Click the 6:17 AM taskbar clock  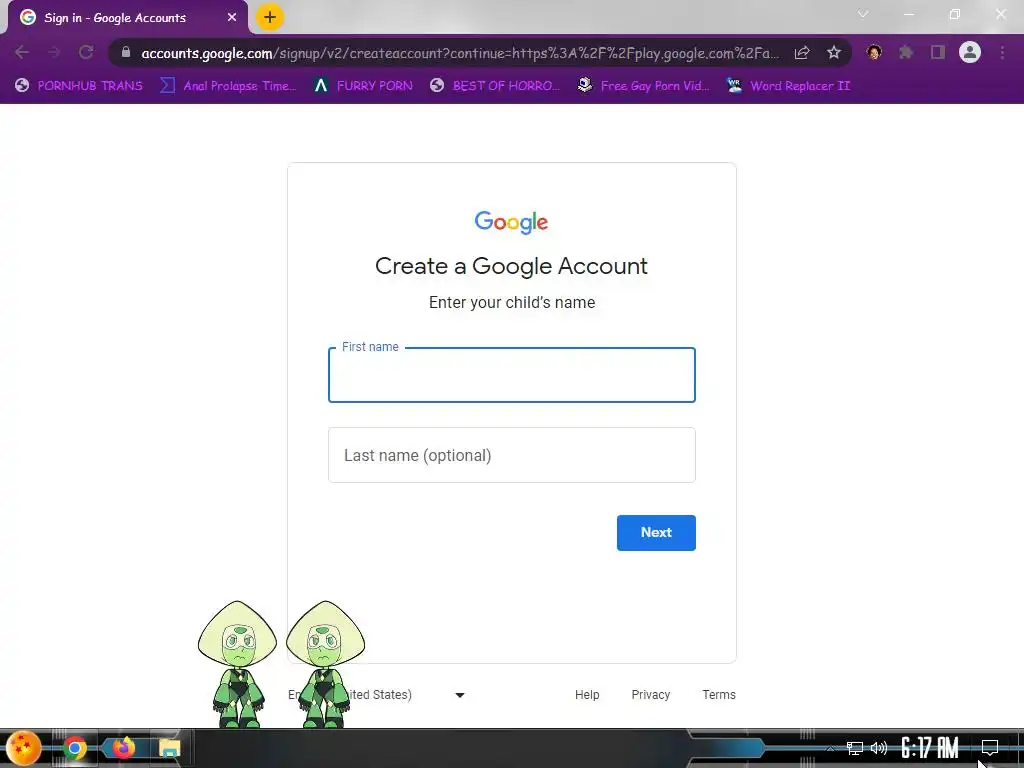[930, 748]
